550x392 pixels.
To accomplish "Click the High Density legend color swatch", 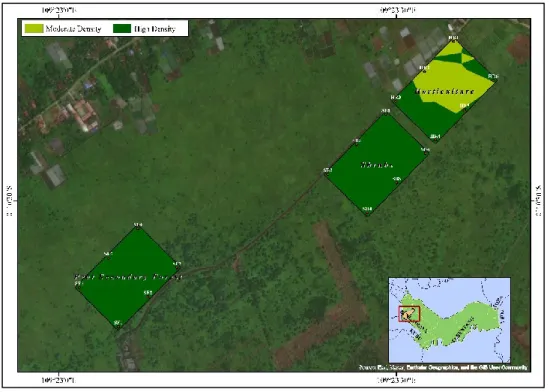I will coord(122,28).
